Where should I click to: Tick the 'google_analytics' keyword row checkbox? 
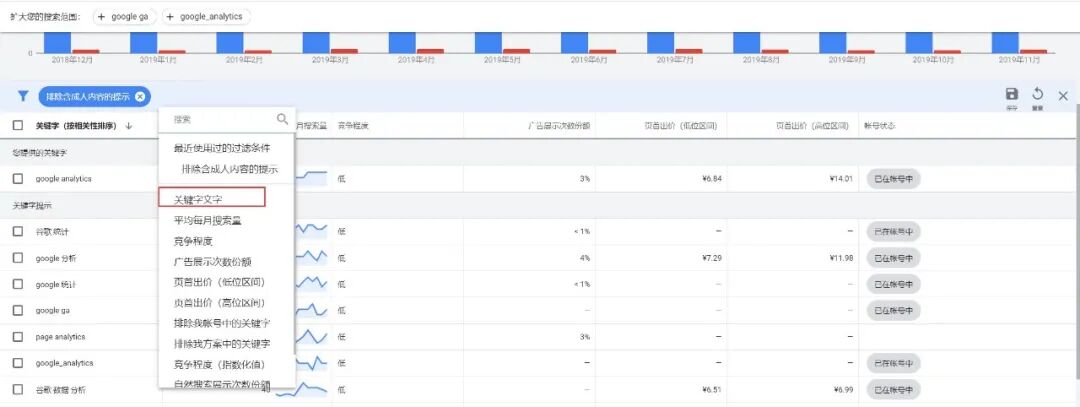pos(18,363)
